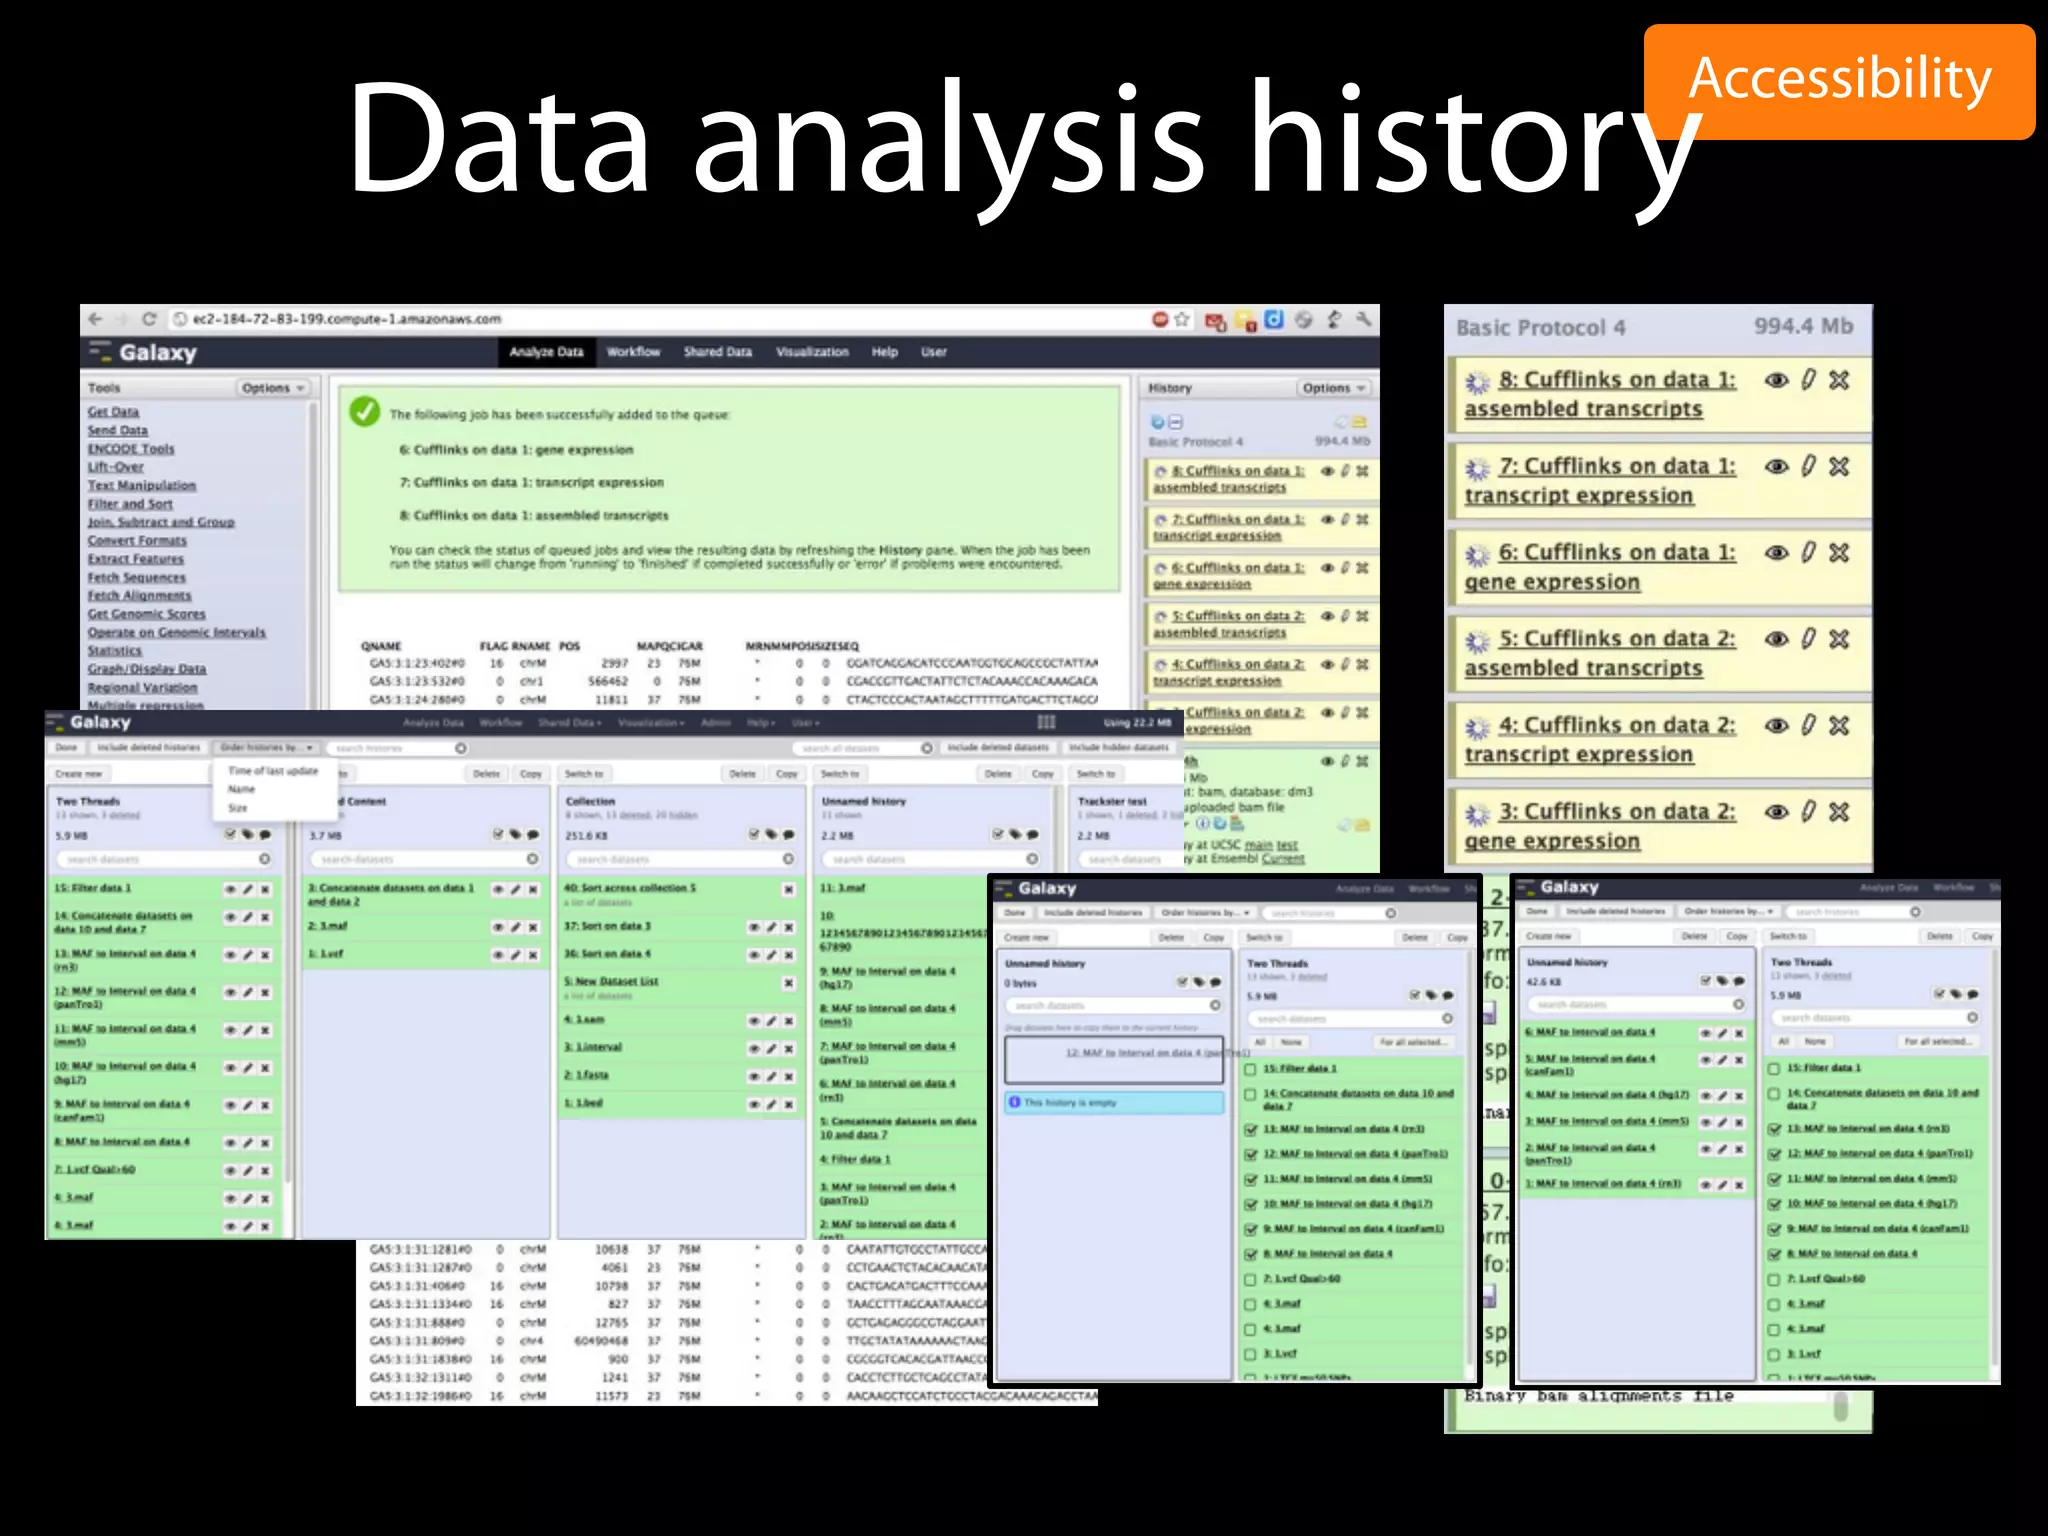This screenshot has height=1536, width=2048.
Task: Select the highlighted Analyze Data tab in browser Galaxy
Action: coord(546,352)
